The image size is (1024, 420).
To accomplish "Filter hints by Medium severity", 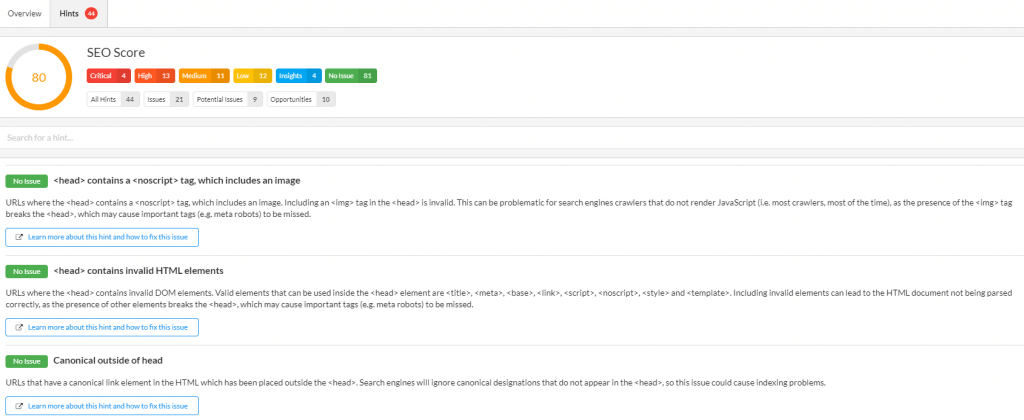I will [x=205, y=76].
